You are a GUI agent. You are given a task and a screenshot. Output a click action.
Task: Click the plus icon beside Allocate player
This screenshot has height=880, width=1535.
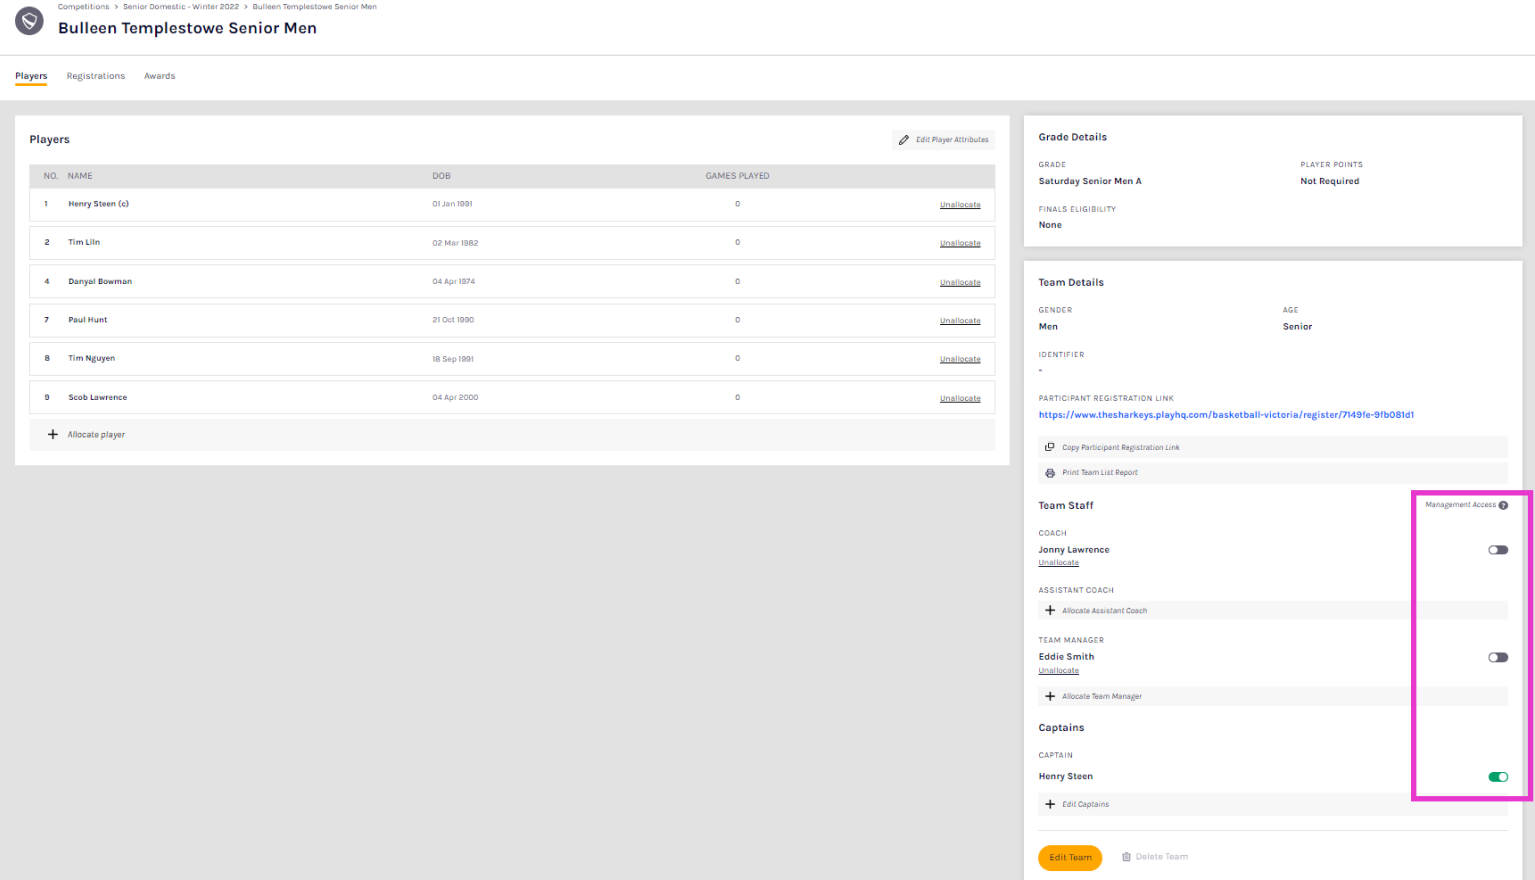pyautogui.click(x=53, y=435)
